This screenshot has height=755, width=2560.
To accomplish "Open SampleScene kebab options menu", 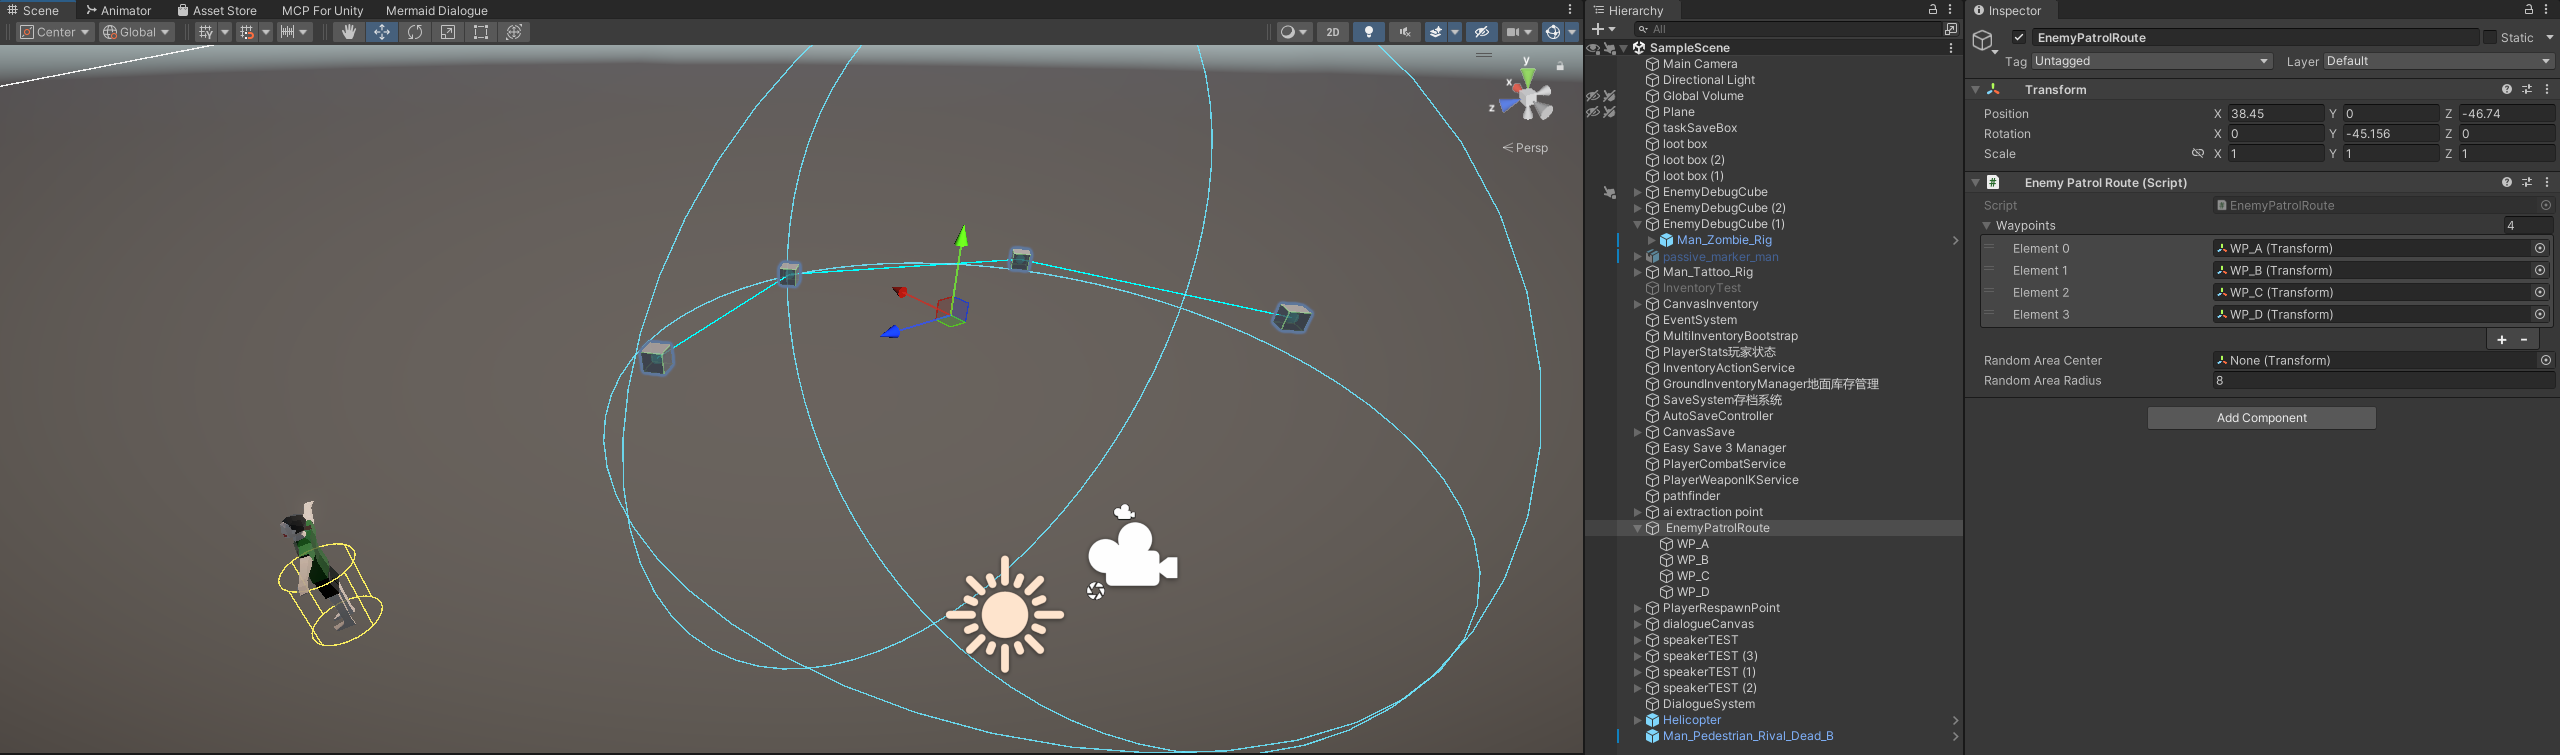I will (1950, 47).
